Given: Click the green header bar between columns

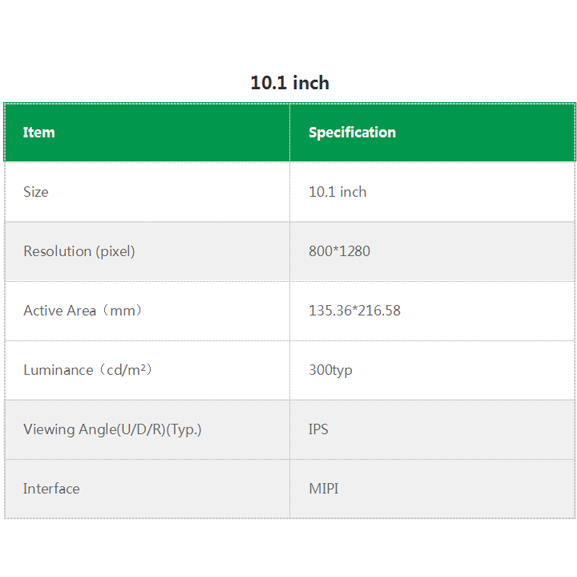Looking at the screenshot, I should (x=290, y=132).
